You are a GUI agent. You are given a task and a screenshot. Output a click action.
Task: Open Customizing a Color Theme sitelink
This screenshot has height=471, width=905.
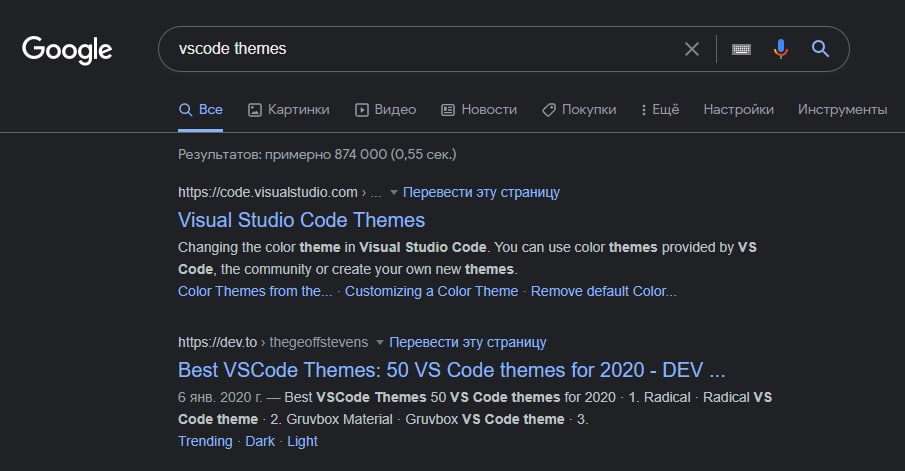click(431, 291)
